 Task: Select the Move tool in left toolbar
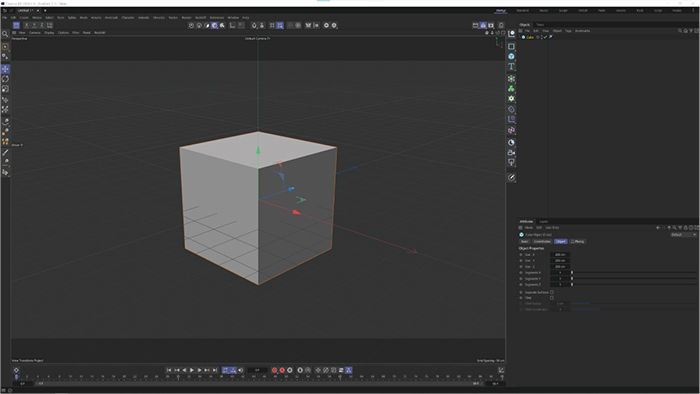5,69
